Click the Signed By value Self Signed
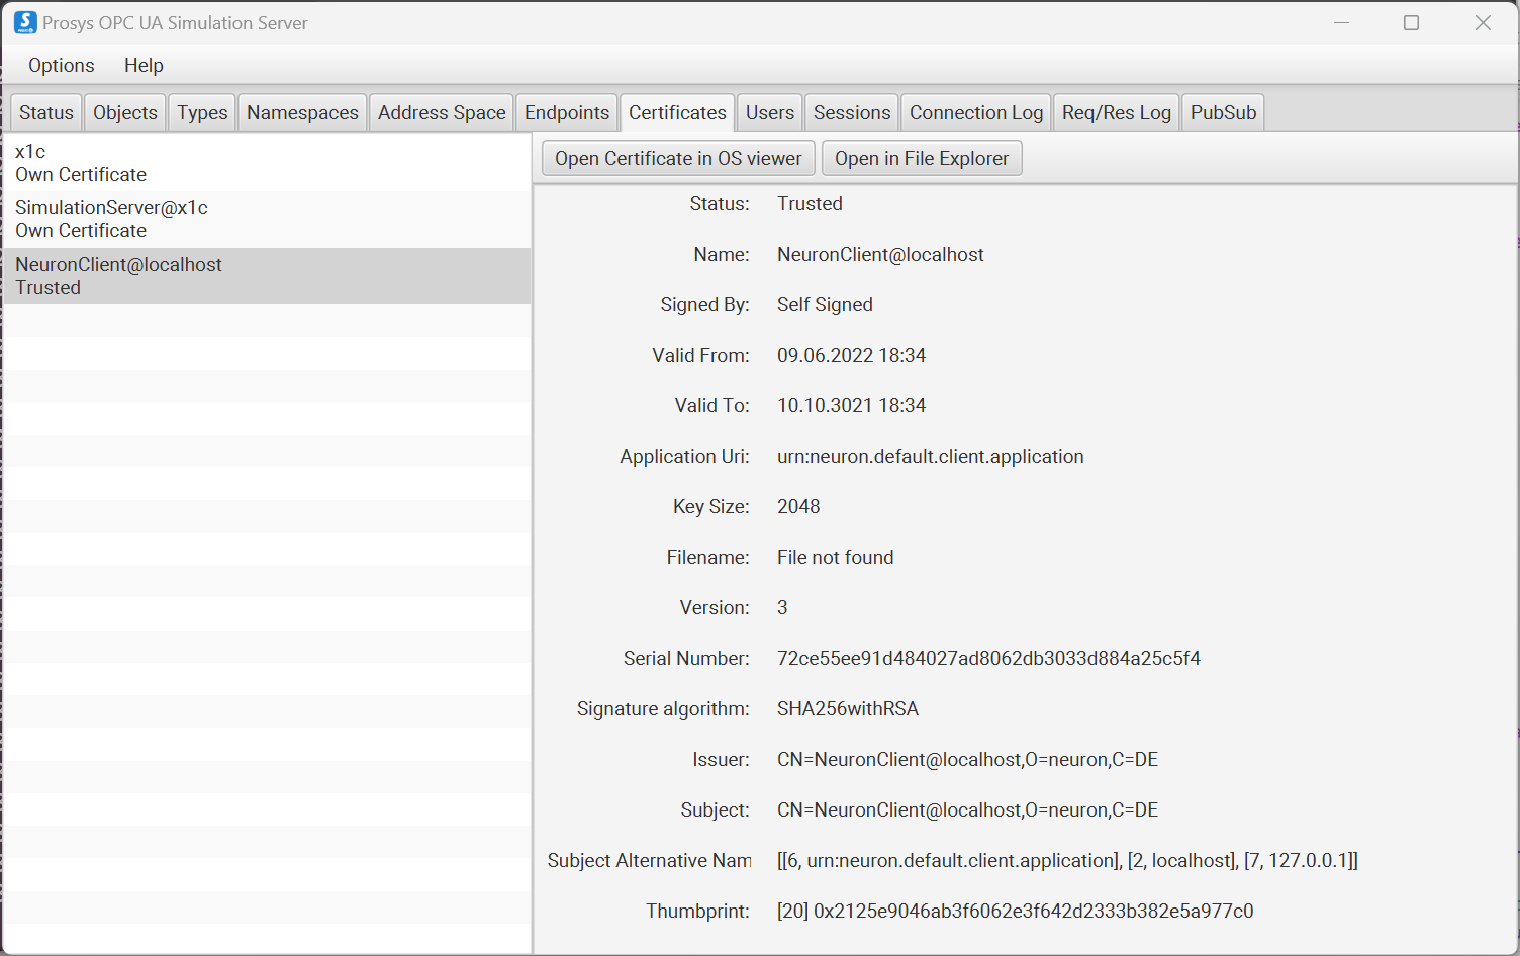Image resolution: width=1520 pixels, height=956 pixels. pos(825,305)
